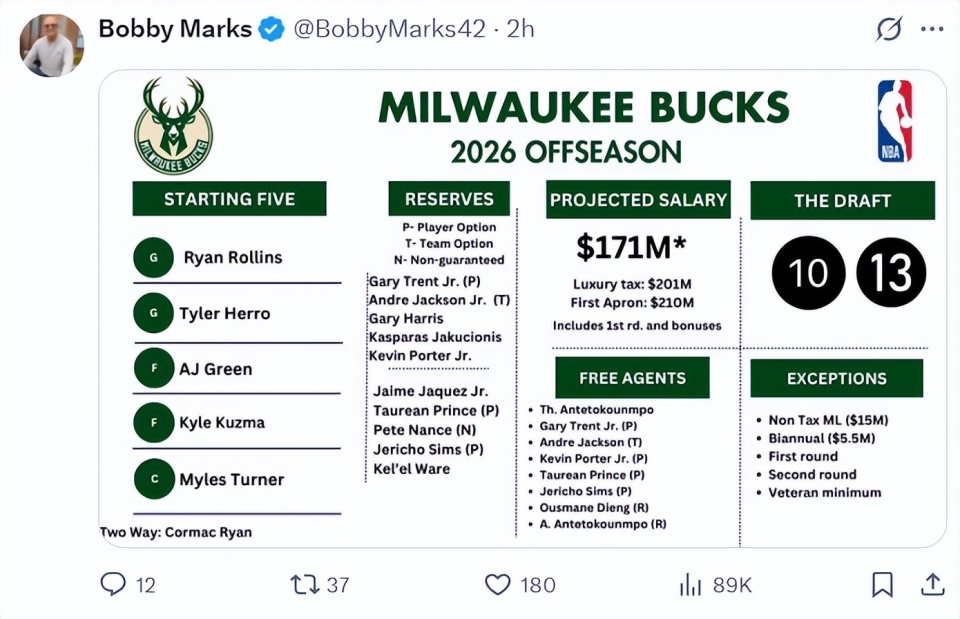This screenshot has height=619, width=960.
Task: Open the three-dot more options menu
Action: 932,29
